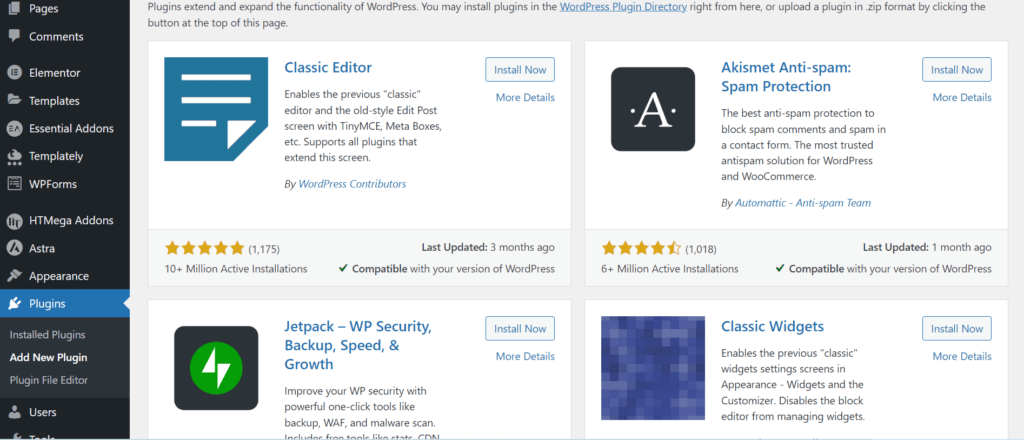Viewport: 1024px width, 440px height.
Task: Click the Astra logo icon
Action: [14, 248]
